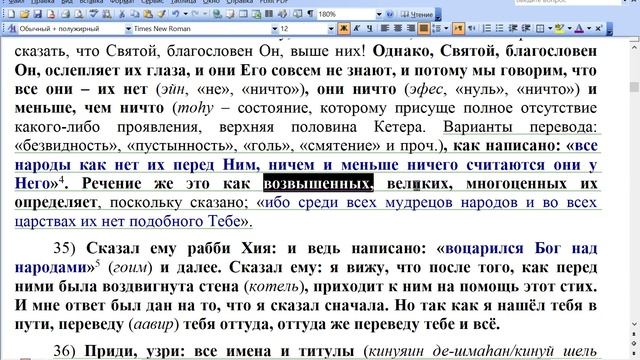Show or hide paragraph marks ¶
The height and width of the screenshot is (360, 640).
click(310, 14)
